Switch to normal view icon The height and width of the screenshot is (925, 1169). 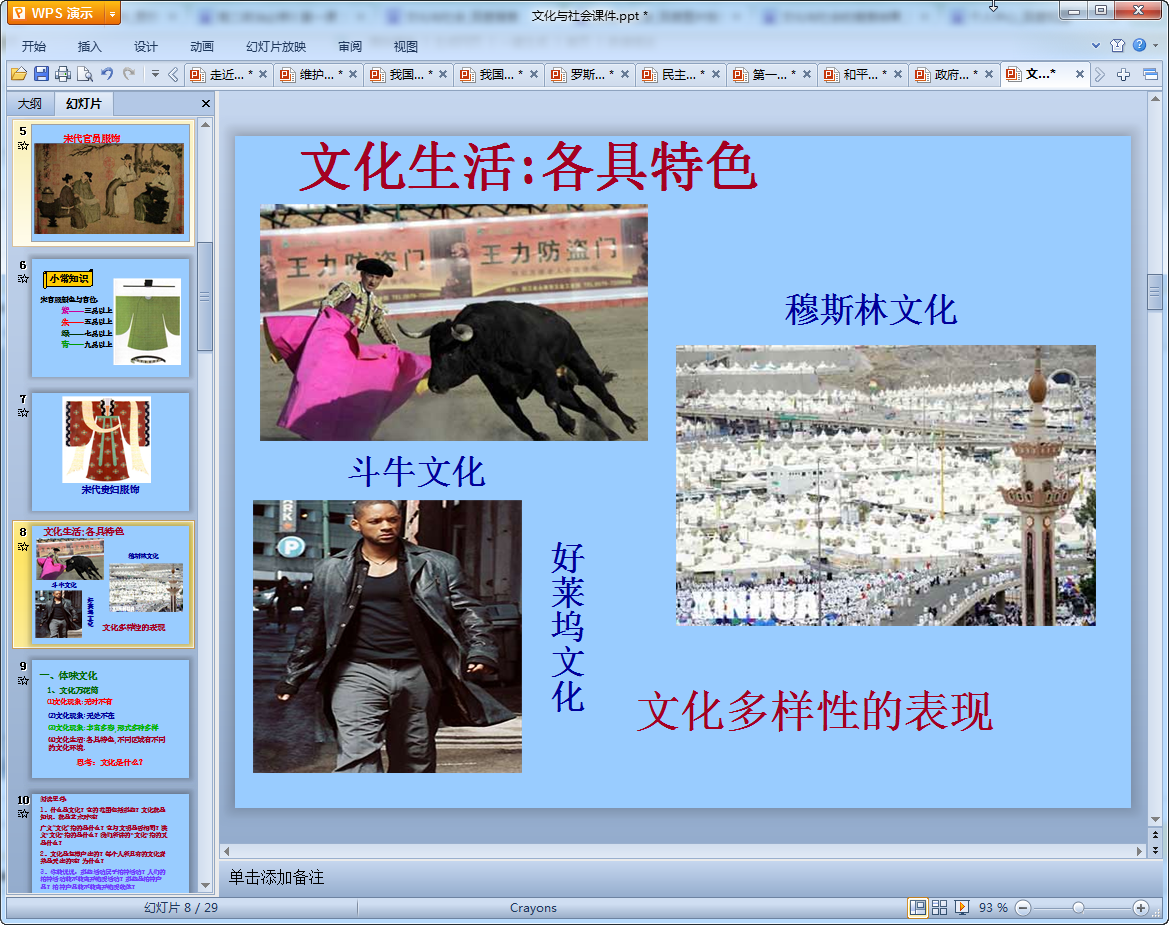tap(918, 907)
